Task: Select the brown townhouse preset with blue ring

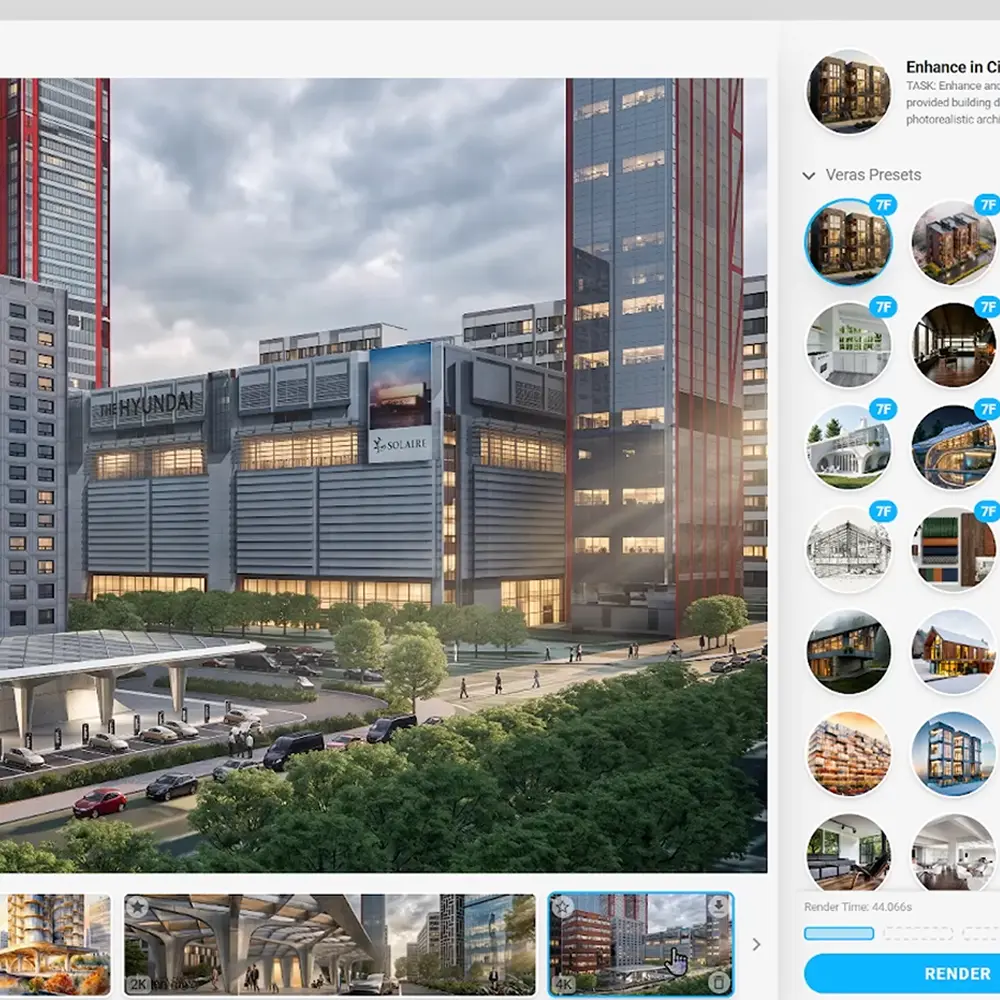Action: point(848,242)
